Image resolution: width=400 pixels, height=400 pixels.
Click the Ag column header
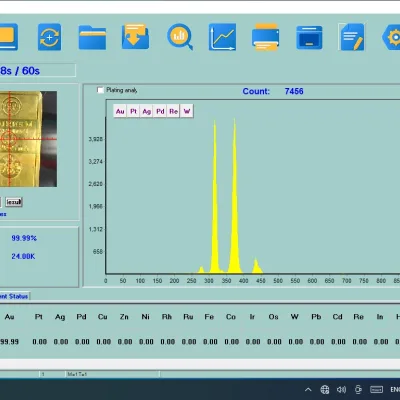click(x=60, y=317)
